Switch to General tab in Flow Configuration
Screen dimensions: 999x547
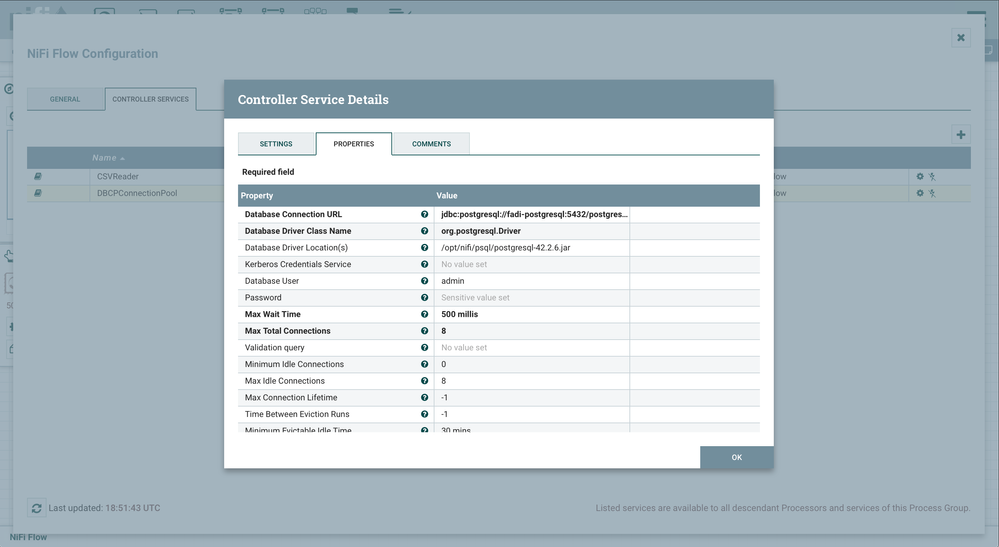(x=65, y=99)
